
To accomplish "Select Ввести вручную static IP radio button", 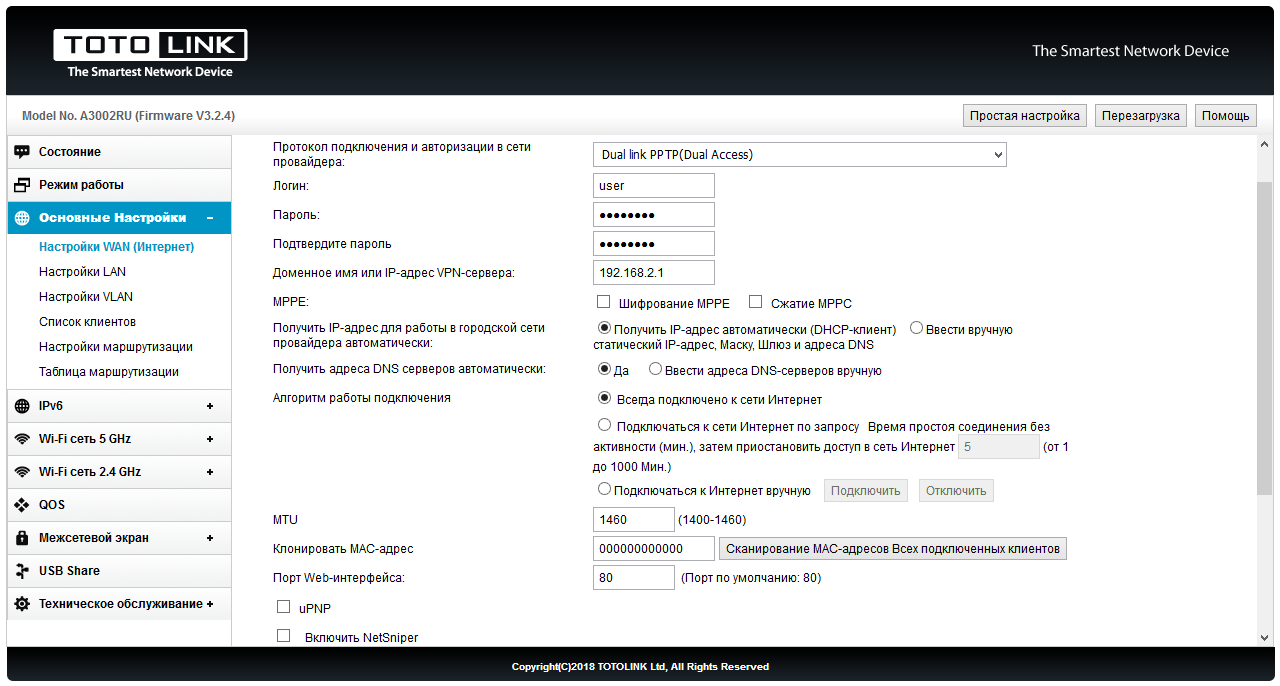I will 916,328.
